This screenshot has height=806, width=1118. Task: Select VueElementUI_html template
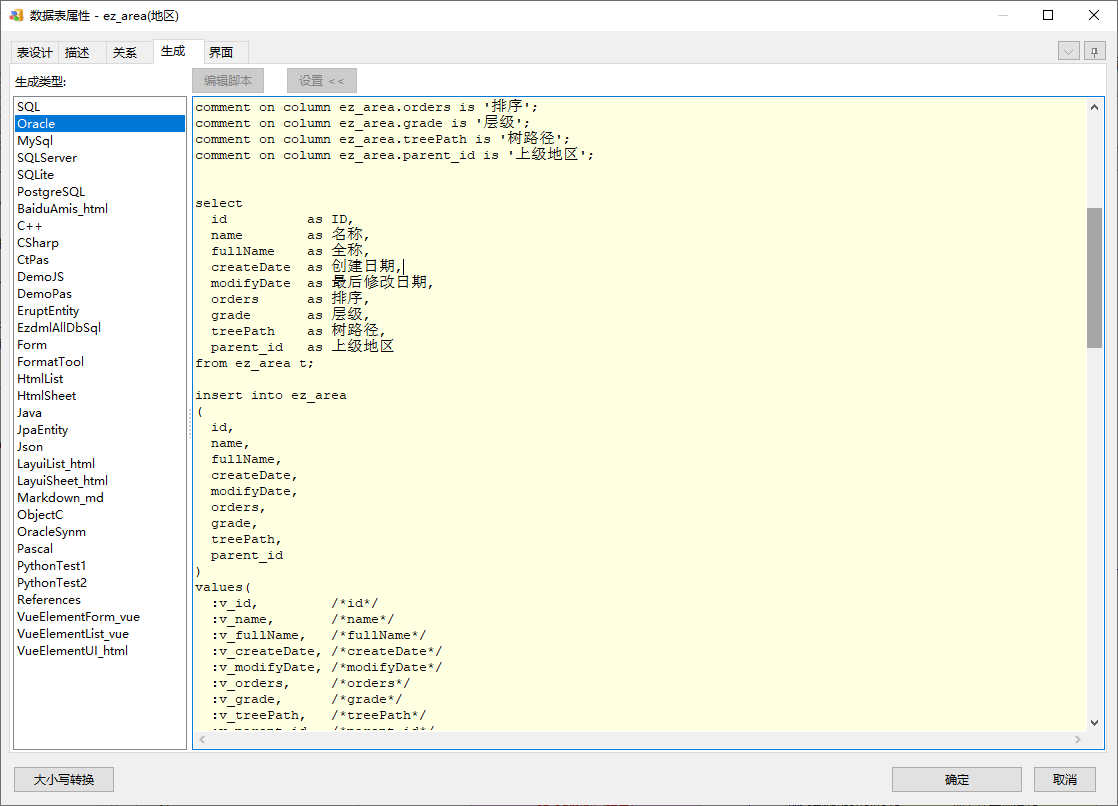click(x=100, y=651)
